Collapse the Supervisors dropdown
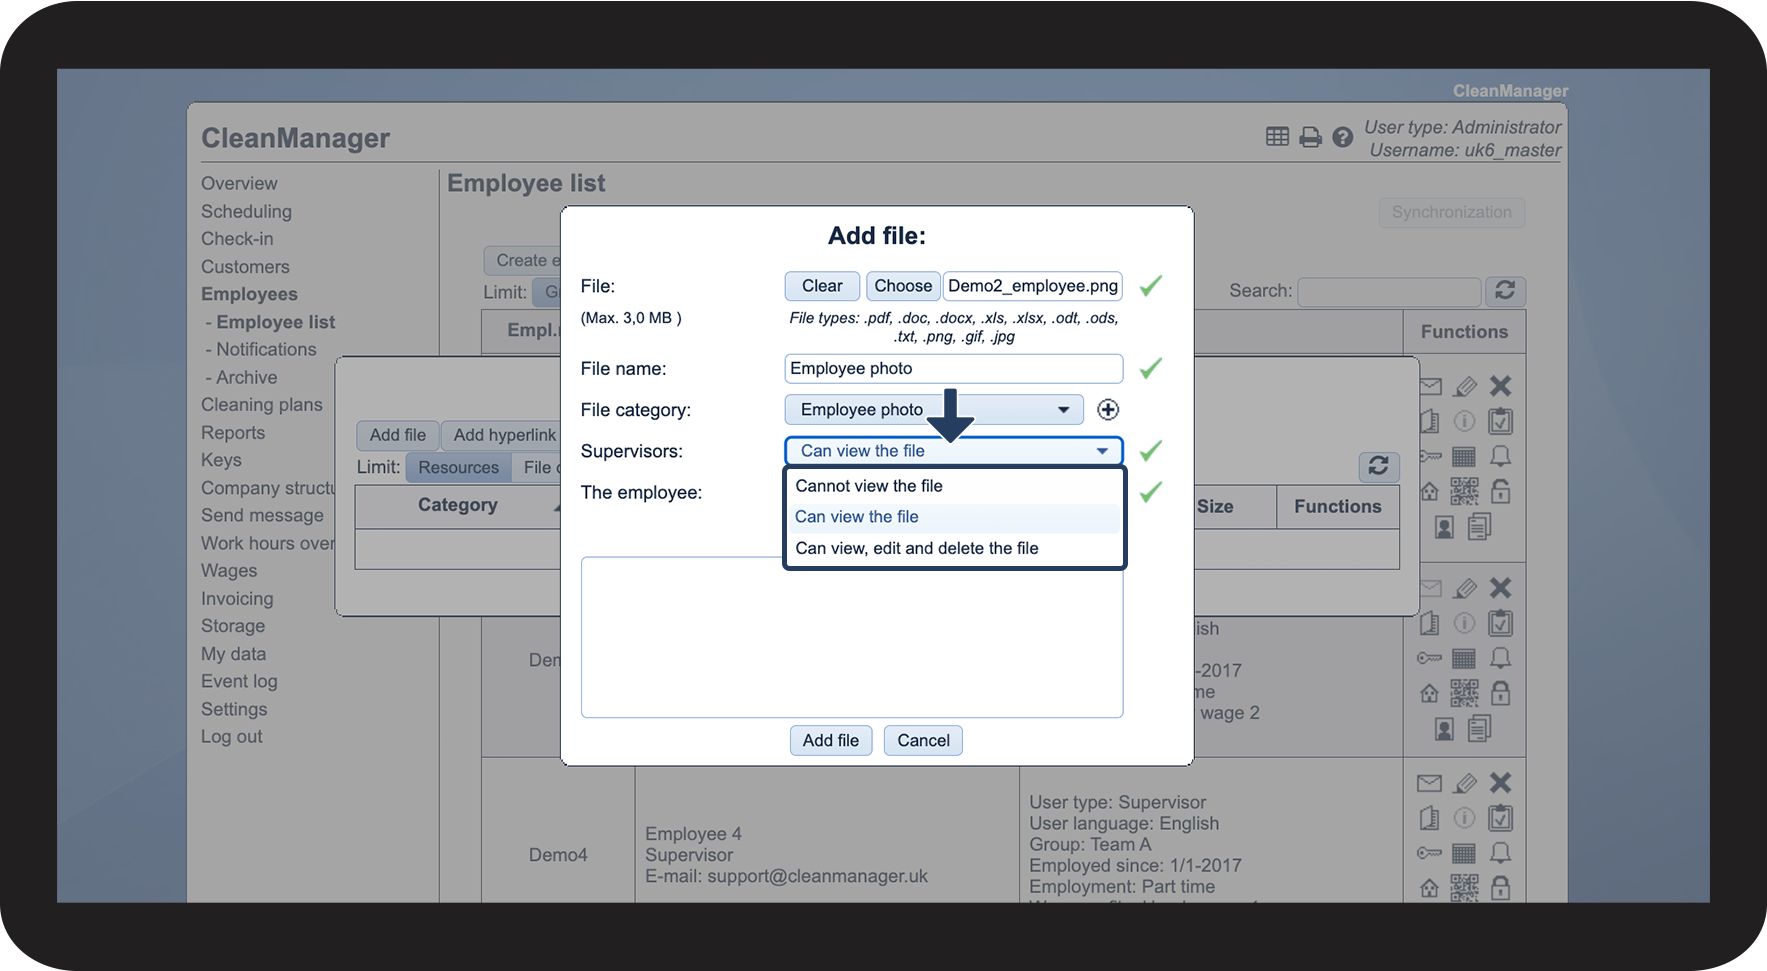This screenshot has width=1767, height=971. click(x=953, y=451)
